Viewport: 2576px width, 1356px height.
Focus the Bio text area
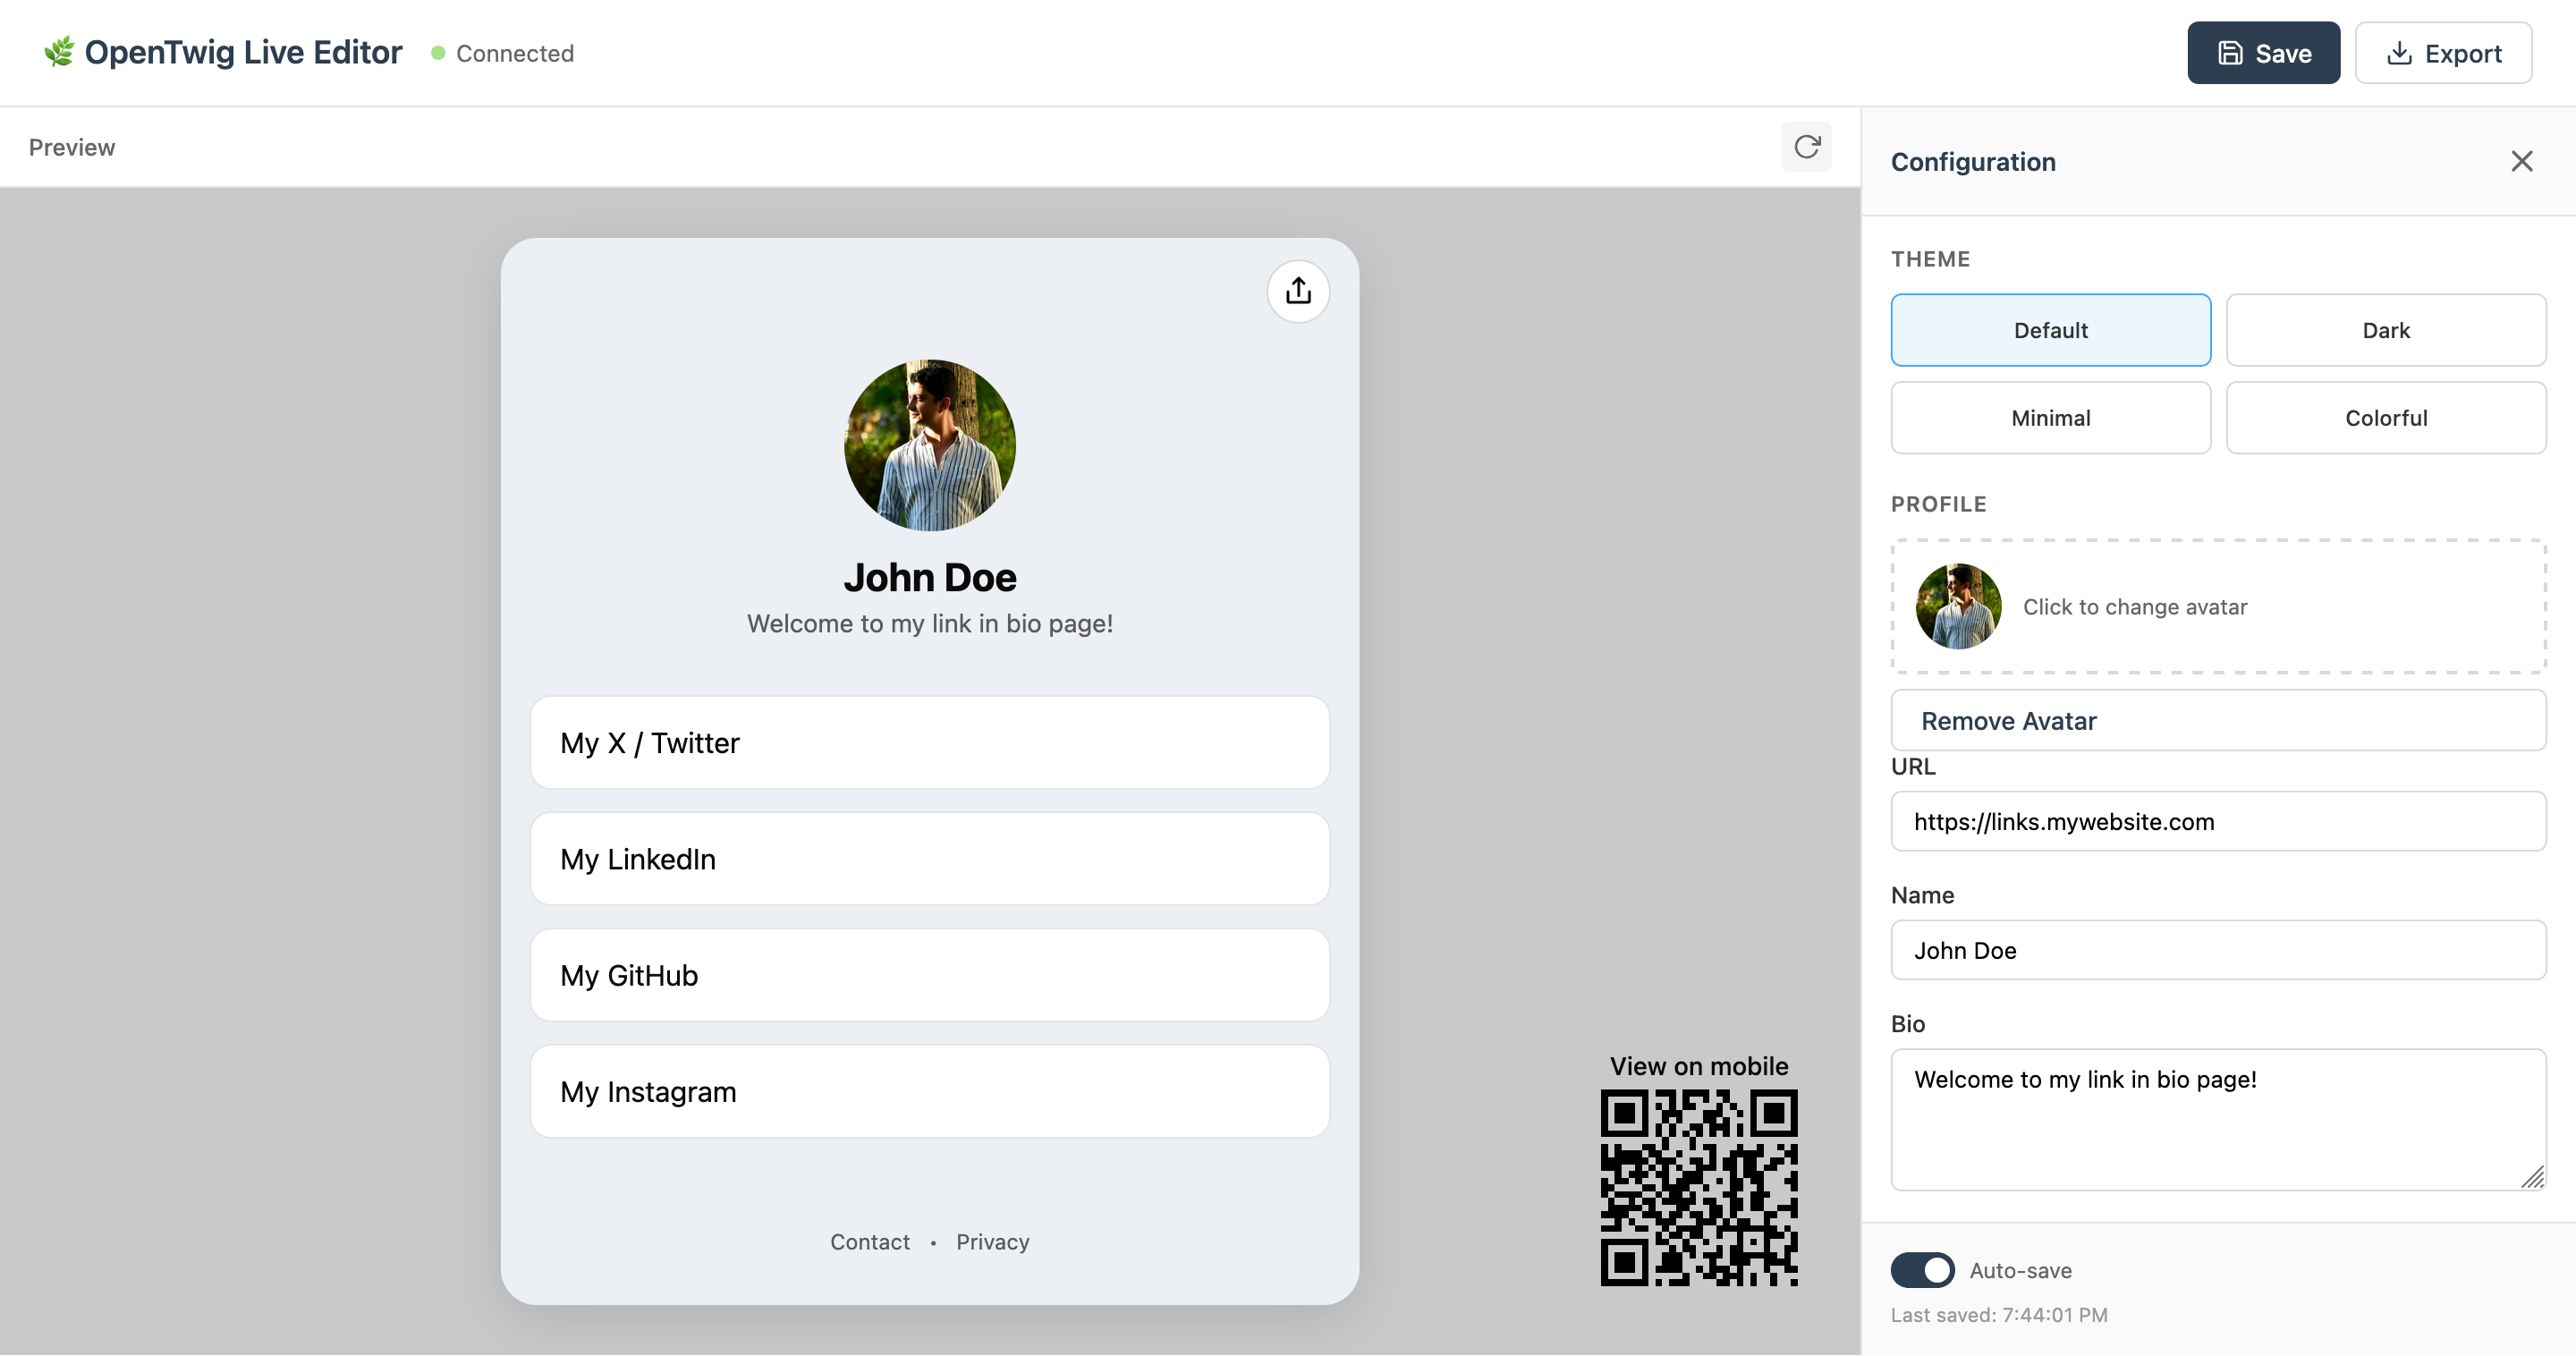point(2217,1119)
